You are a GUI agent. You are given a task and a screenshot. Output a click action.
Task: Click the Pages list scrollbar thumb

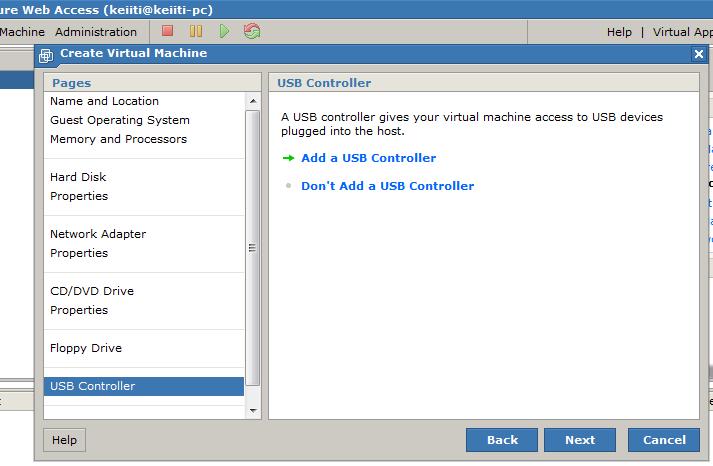coord(253,248)
